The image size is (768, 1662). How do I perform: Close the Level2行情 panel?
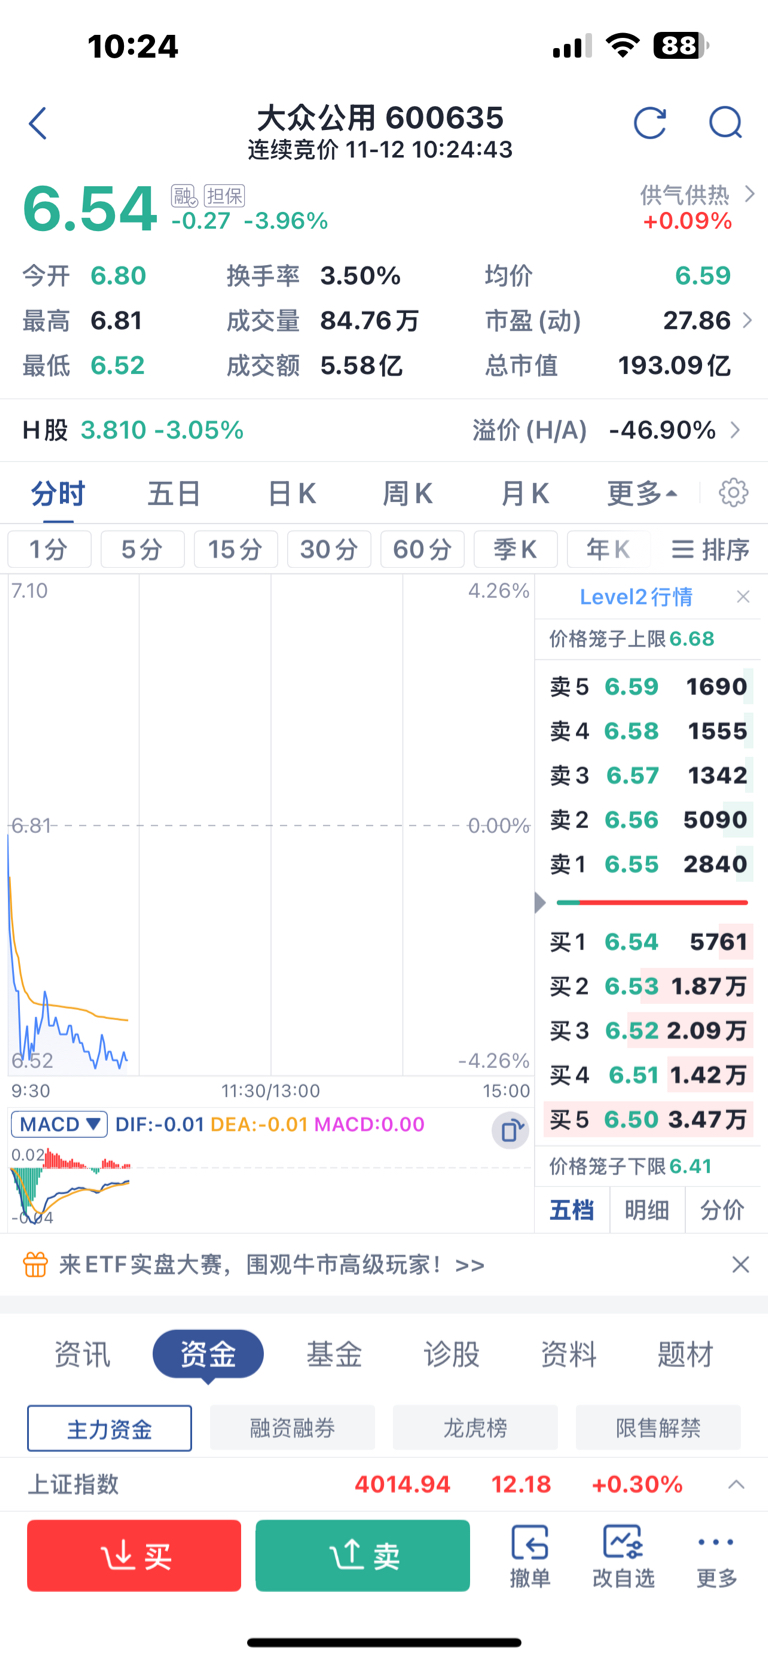[x=743, y=597]
